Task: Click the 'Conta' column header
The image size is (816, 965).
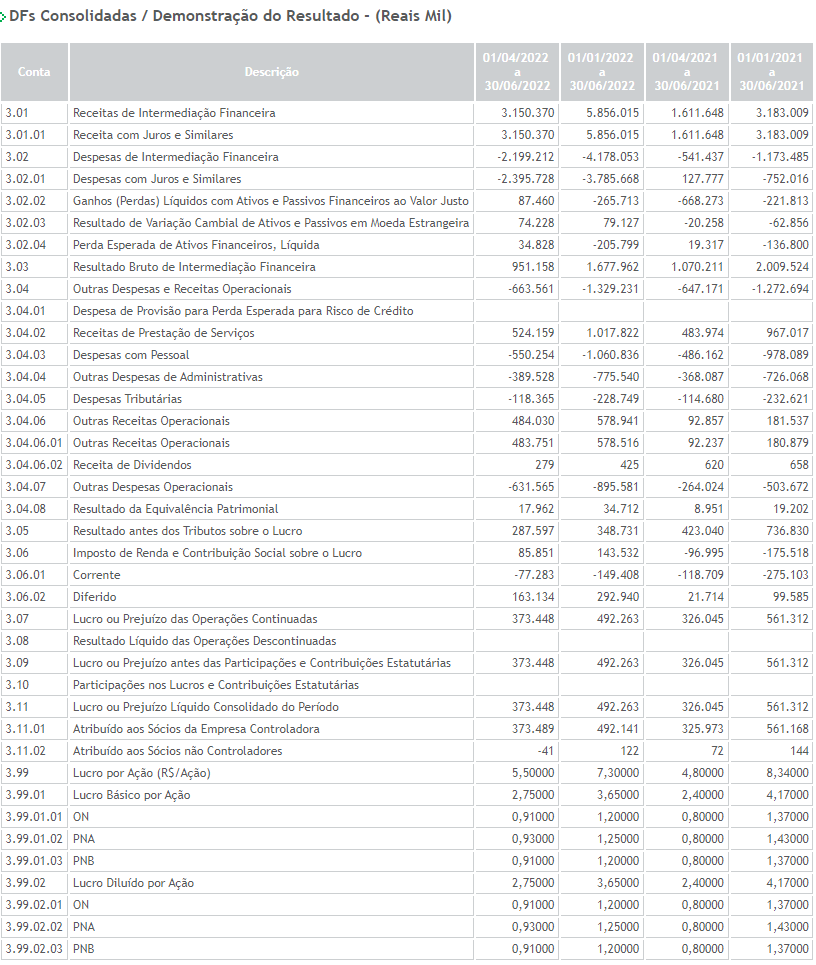Action: [34, 71]
